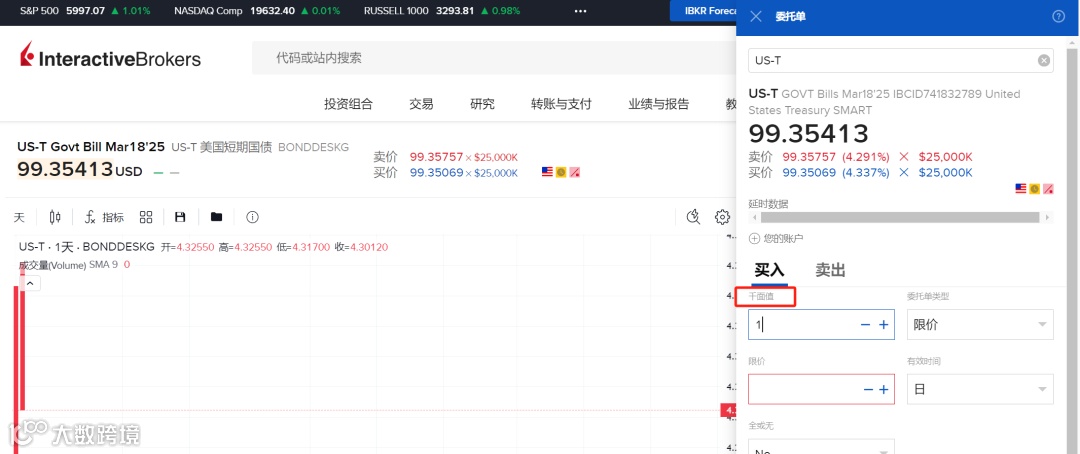This screenshot has width=1080, height=454.
Task: Open the fx 指标 indicators menu
Action: [x=104, y=218]
